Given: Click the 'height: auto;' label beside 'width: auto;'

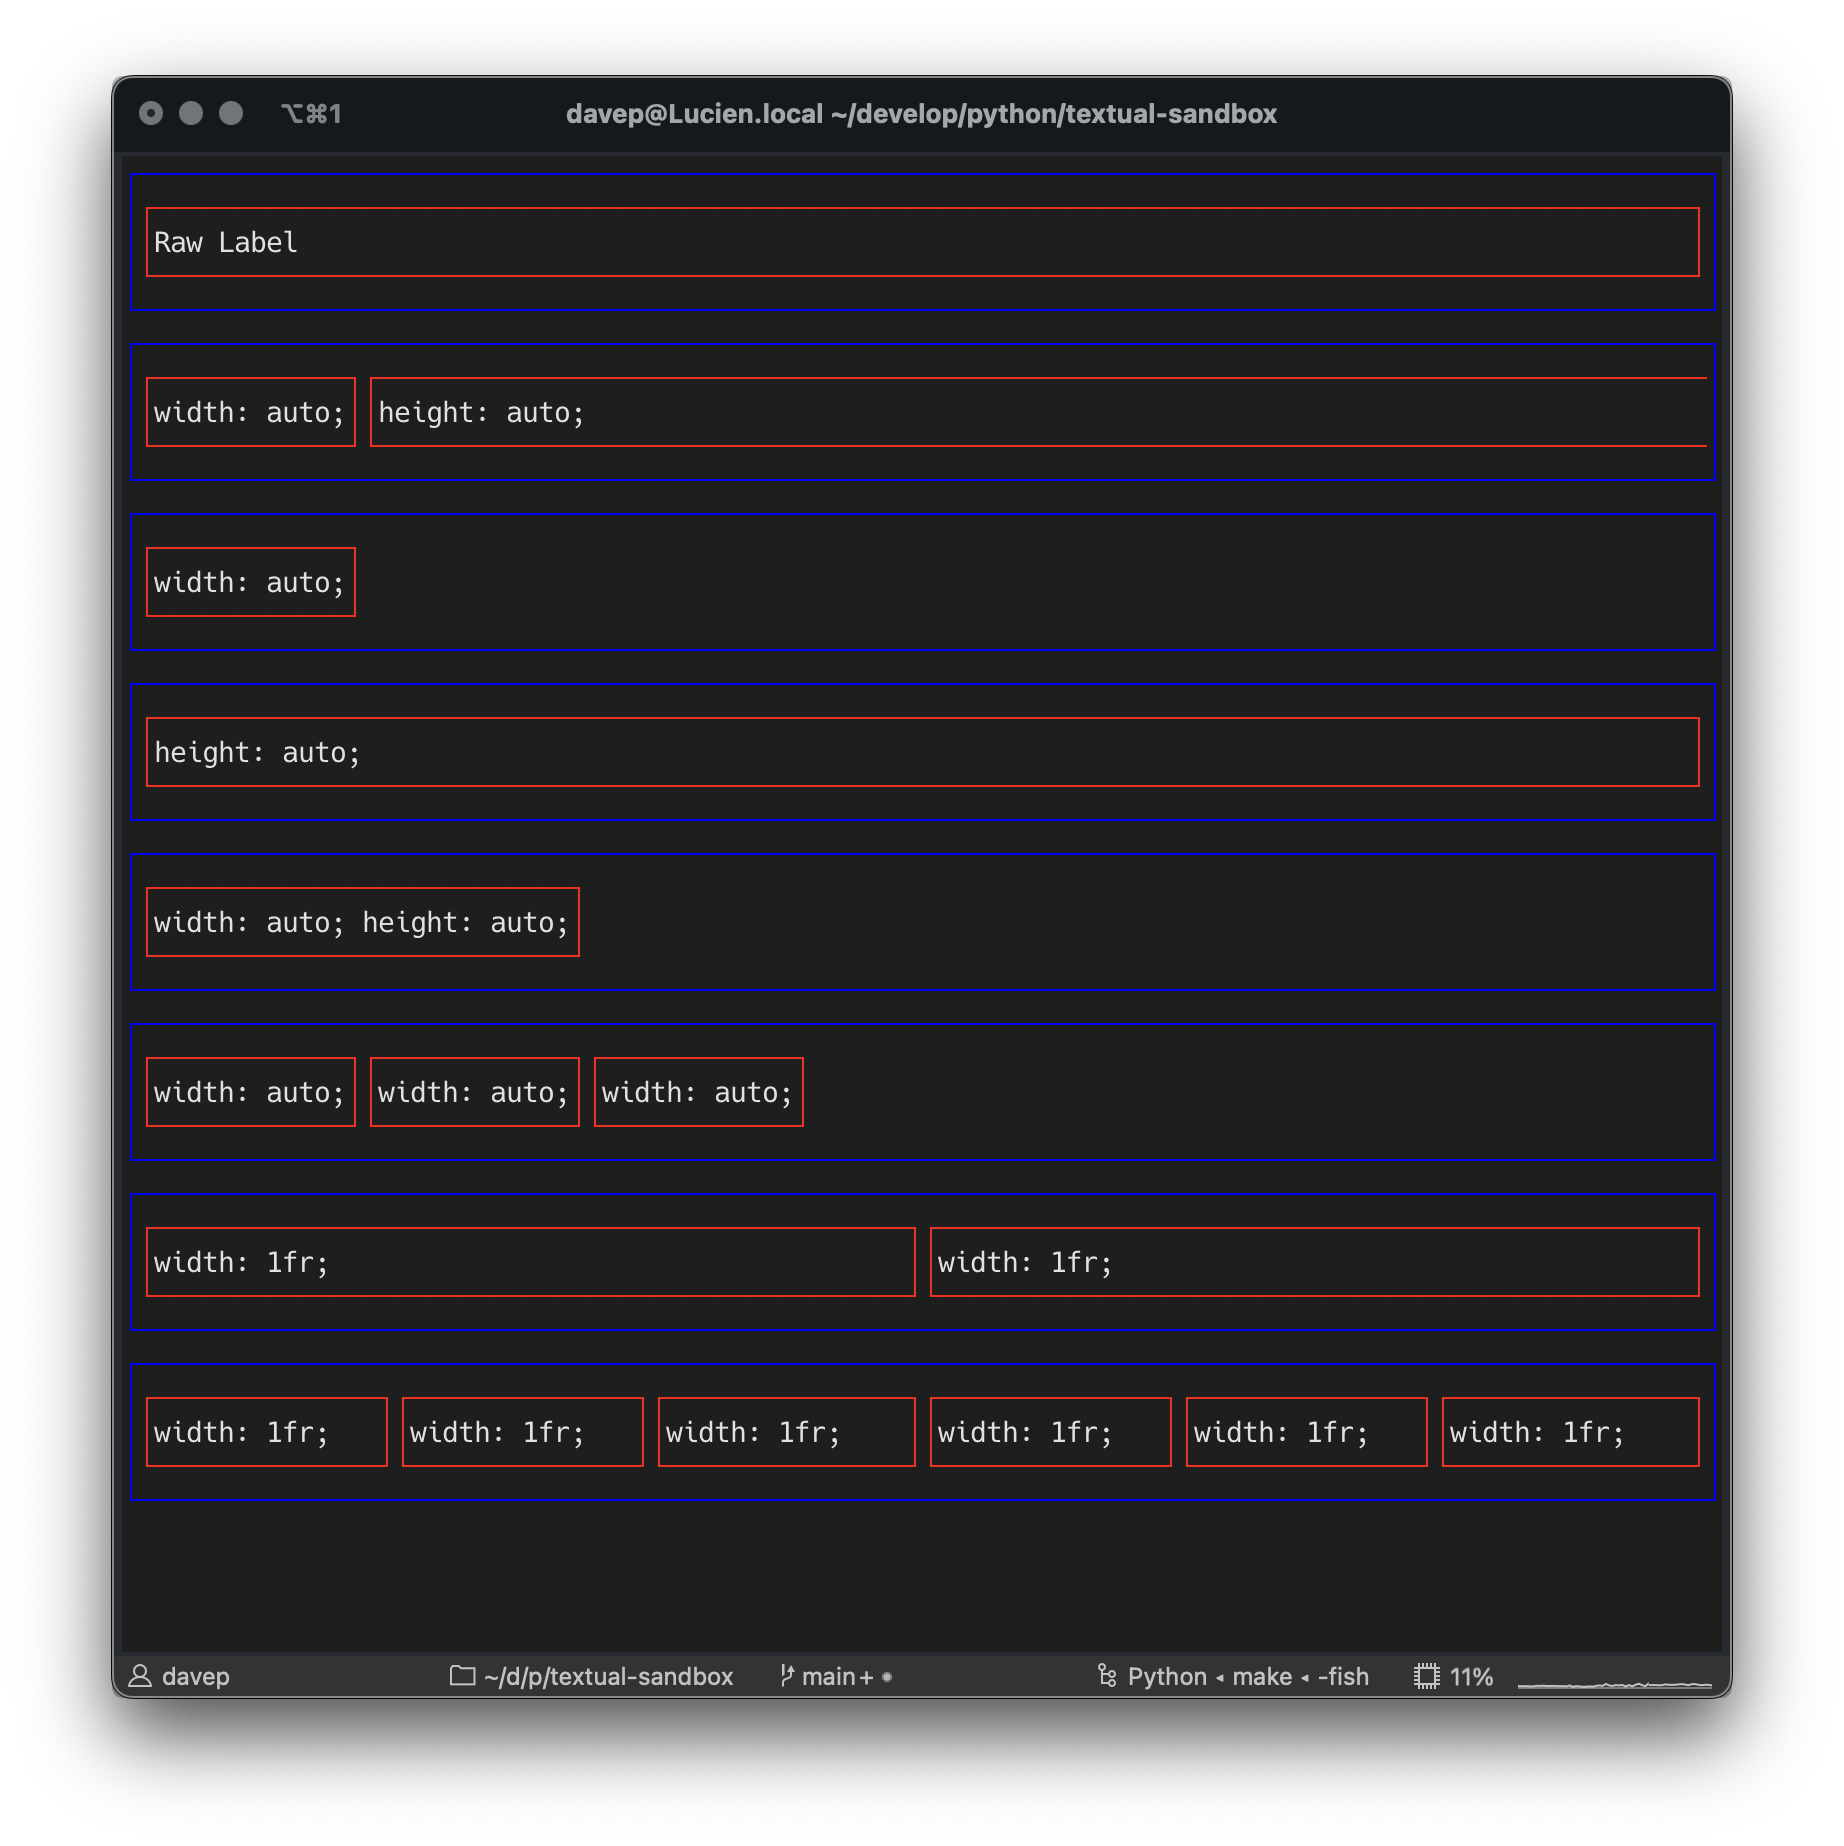Looking at the screenshot, I should pos(1038,412).
